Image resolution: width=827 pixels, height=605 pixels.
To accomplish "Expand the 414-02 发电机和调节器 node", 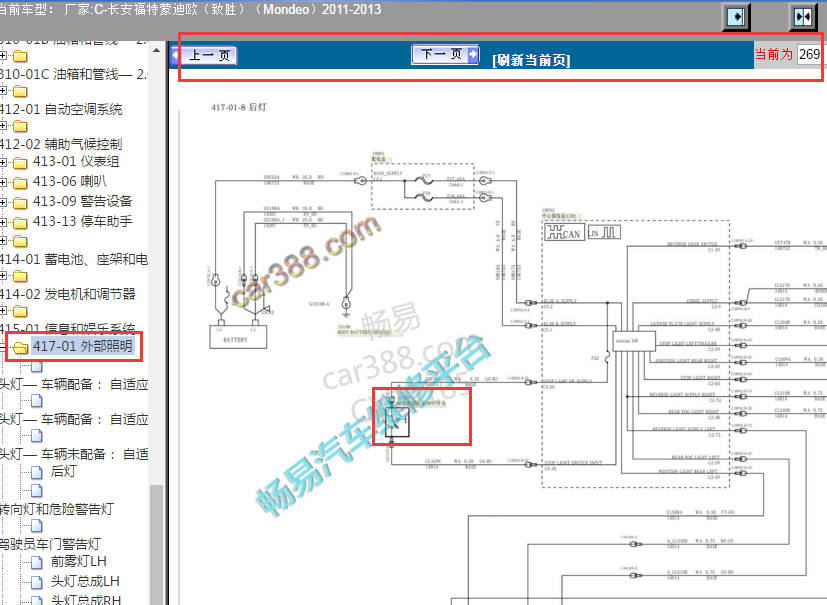I will (x=3, y=275).
